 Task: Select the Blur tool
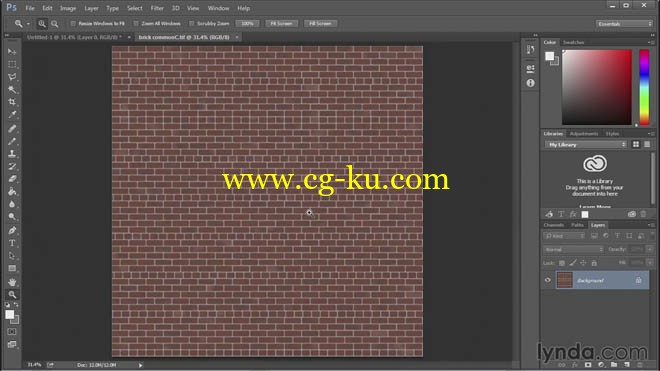[12, 204]
